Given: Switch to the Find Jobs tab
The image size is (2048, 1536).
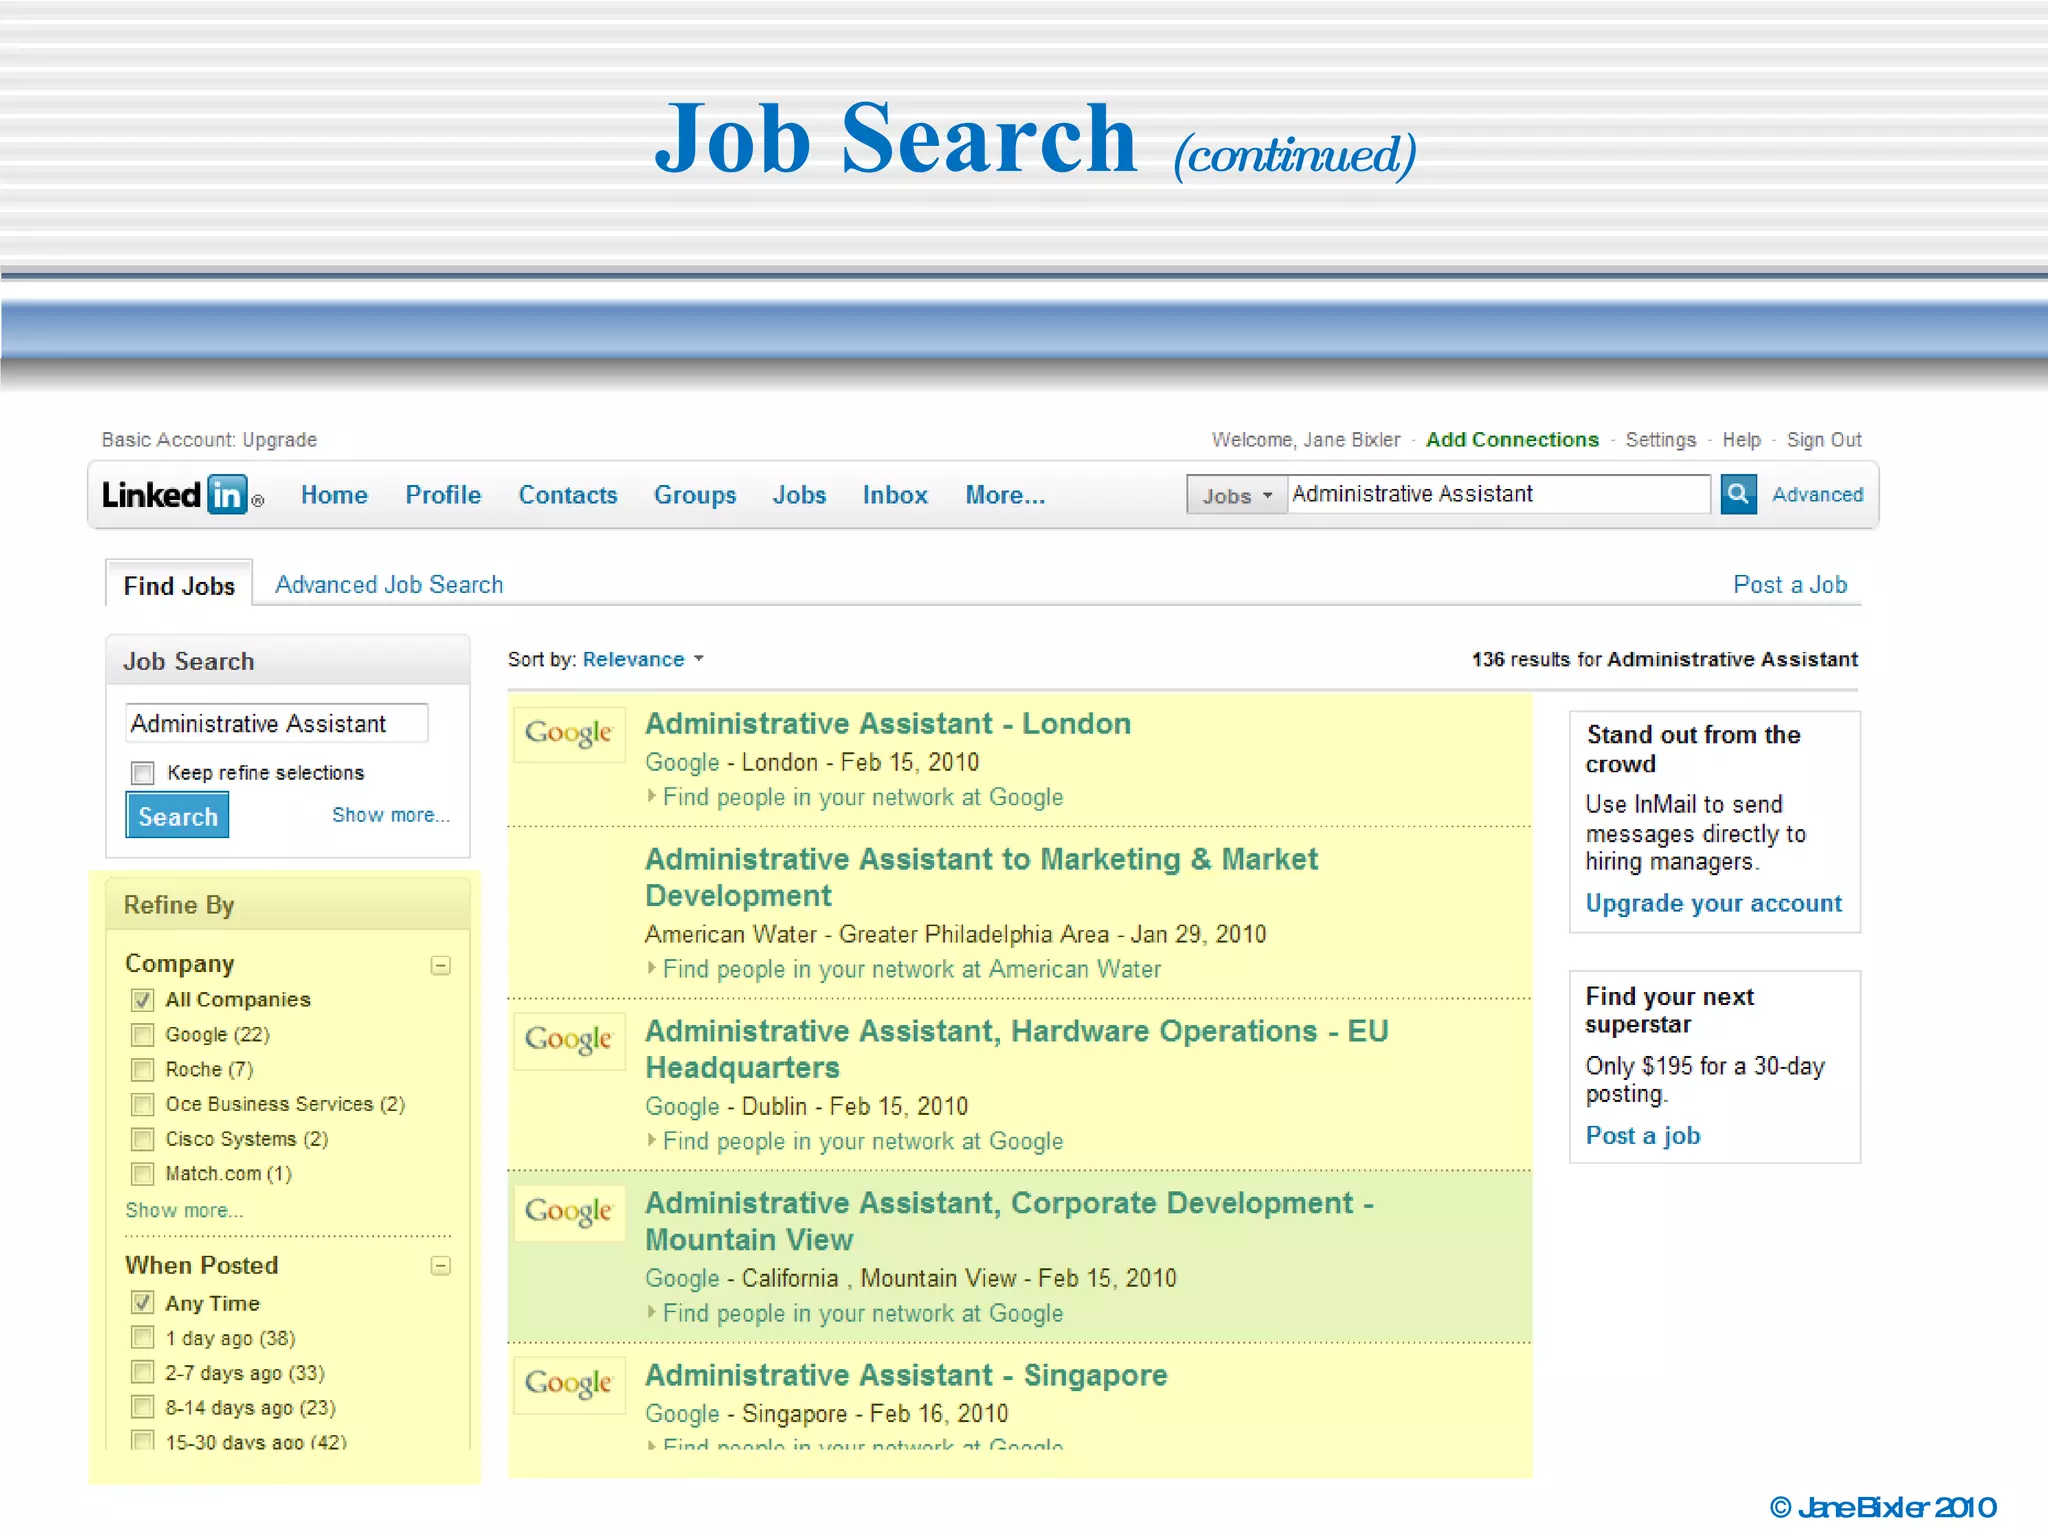Looking at the screenshot, I should tap(179, 585).
